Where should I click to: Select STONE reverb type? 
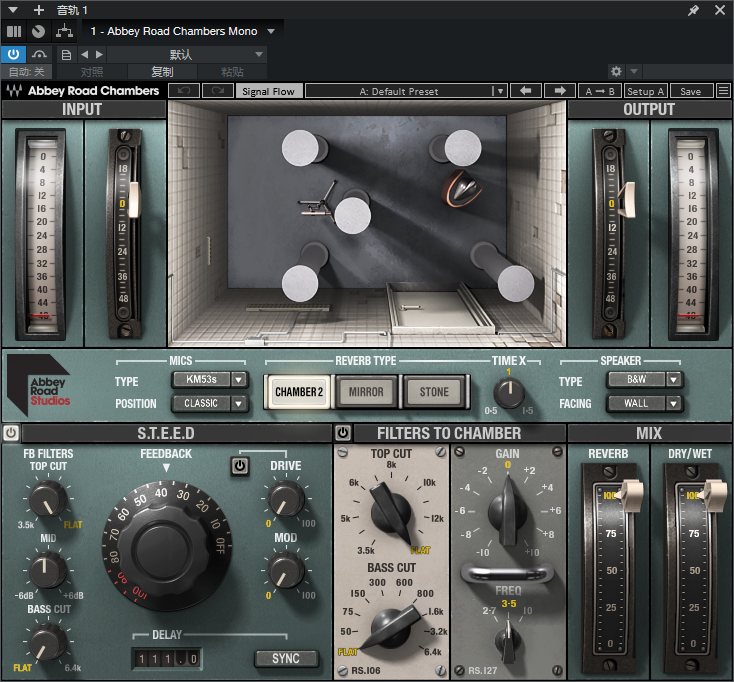pyautogui.click(x=434, y=392)
